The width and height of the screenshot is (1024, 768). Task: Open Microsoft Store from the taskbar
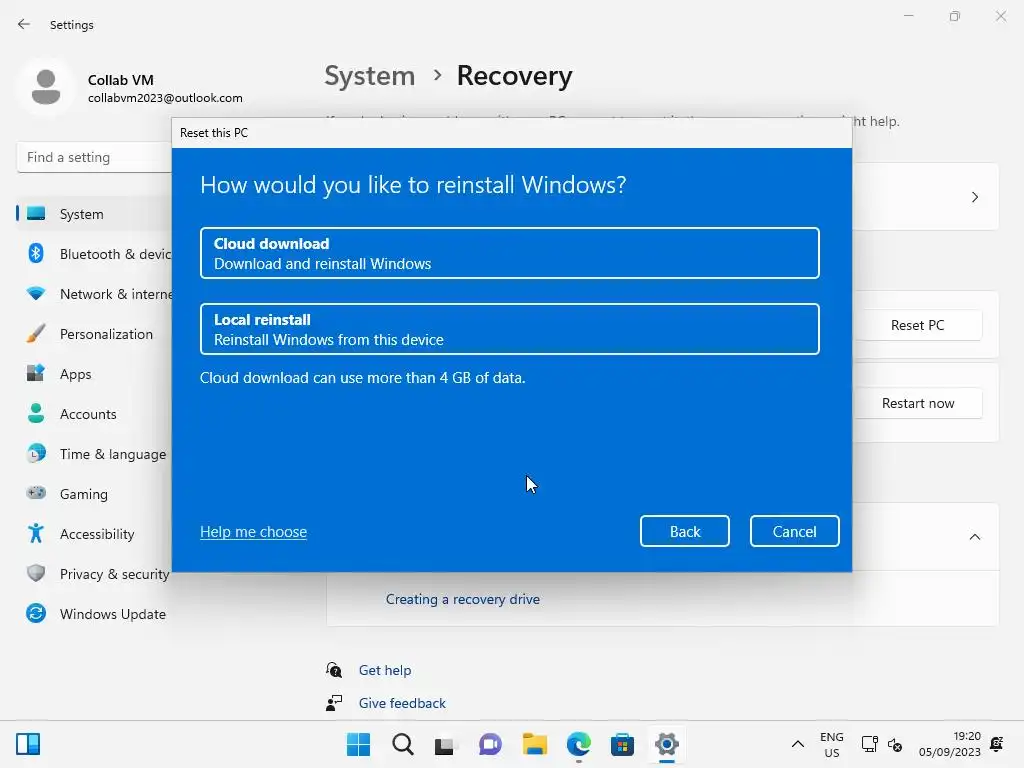[x=622, y=744]
